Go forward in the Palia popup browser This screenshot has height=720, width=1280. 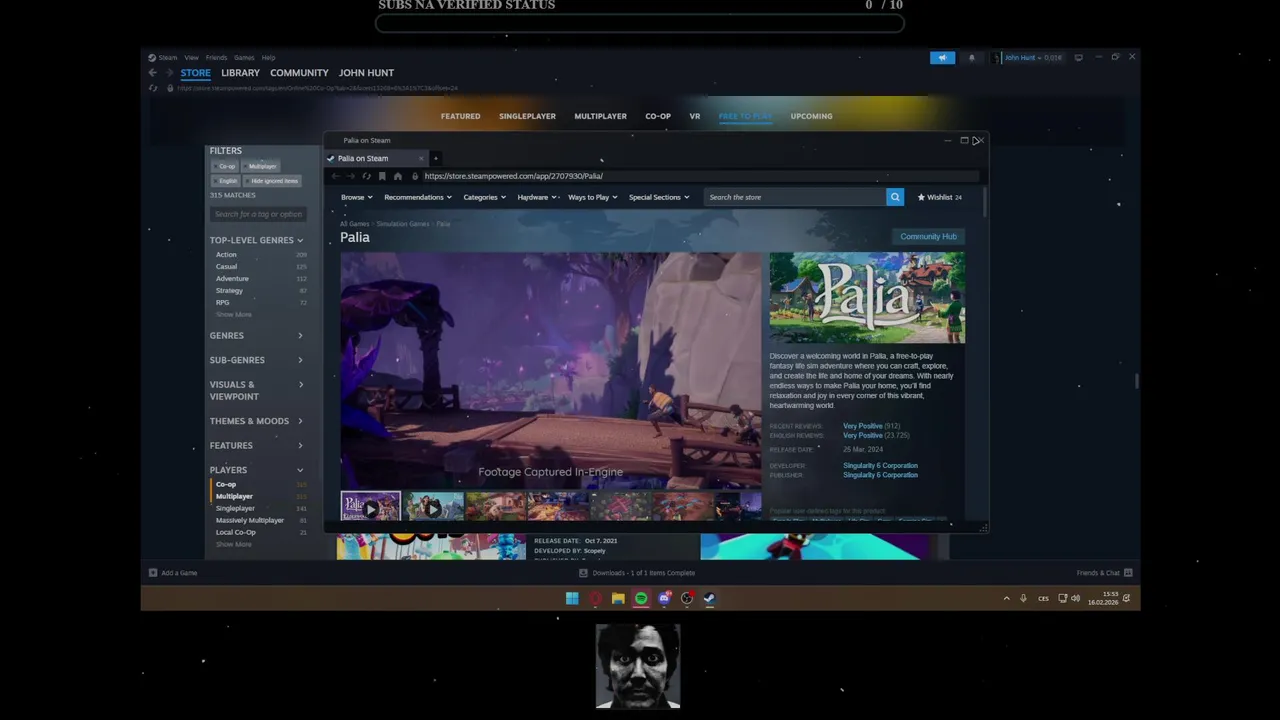coord(350,176)
